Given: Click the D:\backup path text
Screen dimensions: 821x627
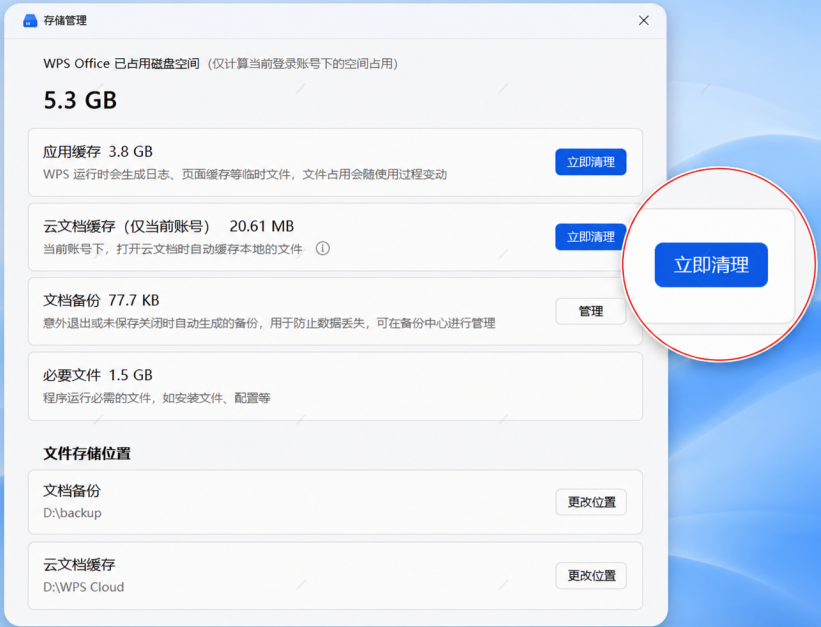Looking at the screenshot, I should coord(72,513).
